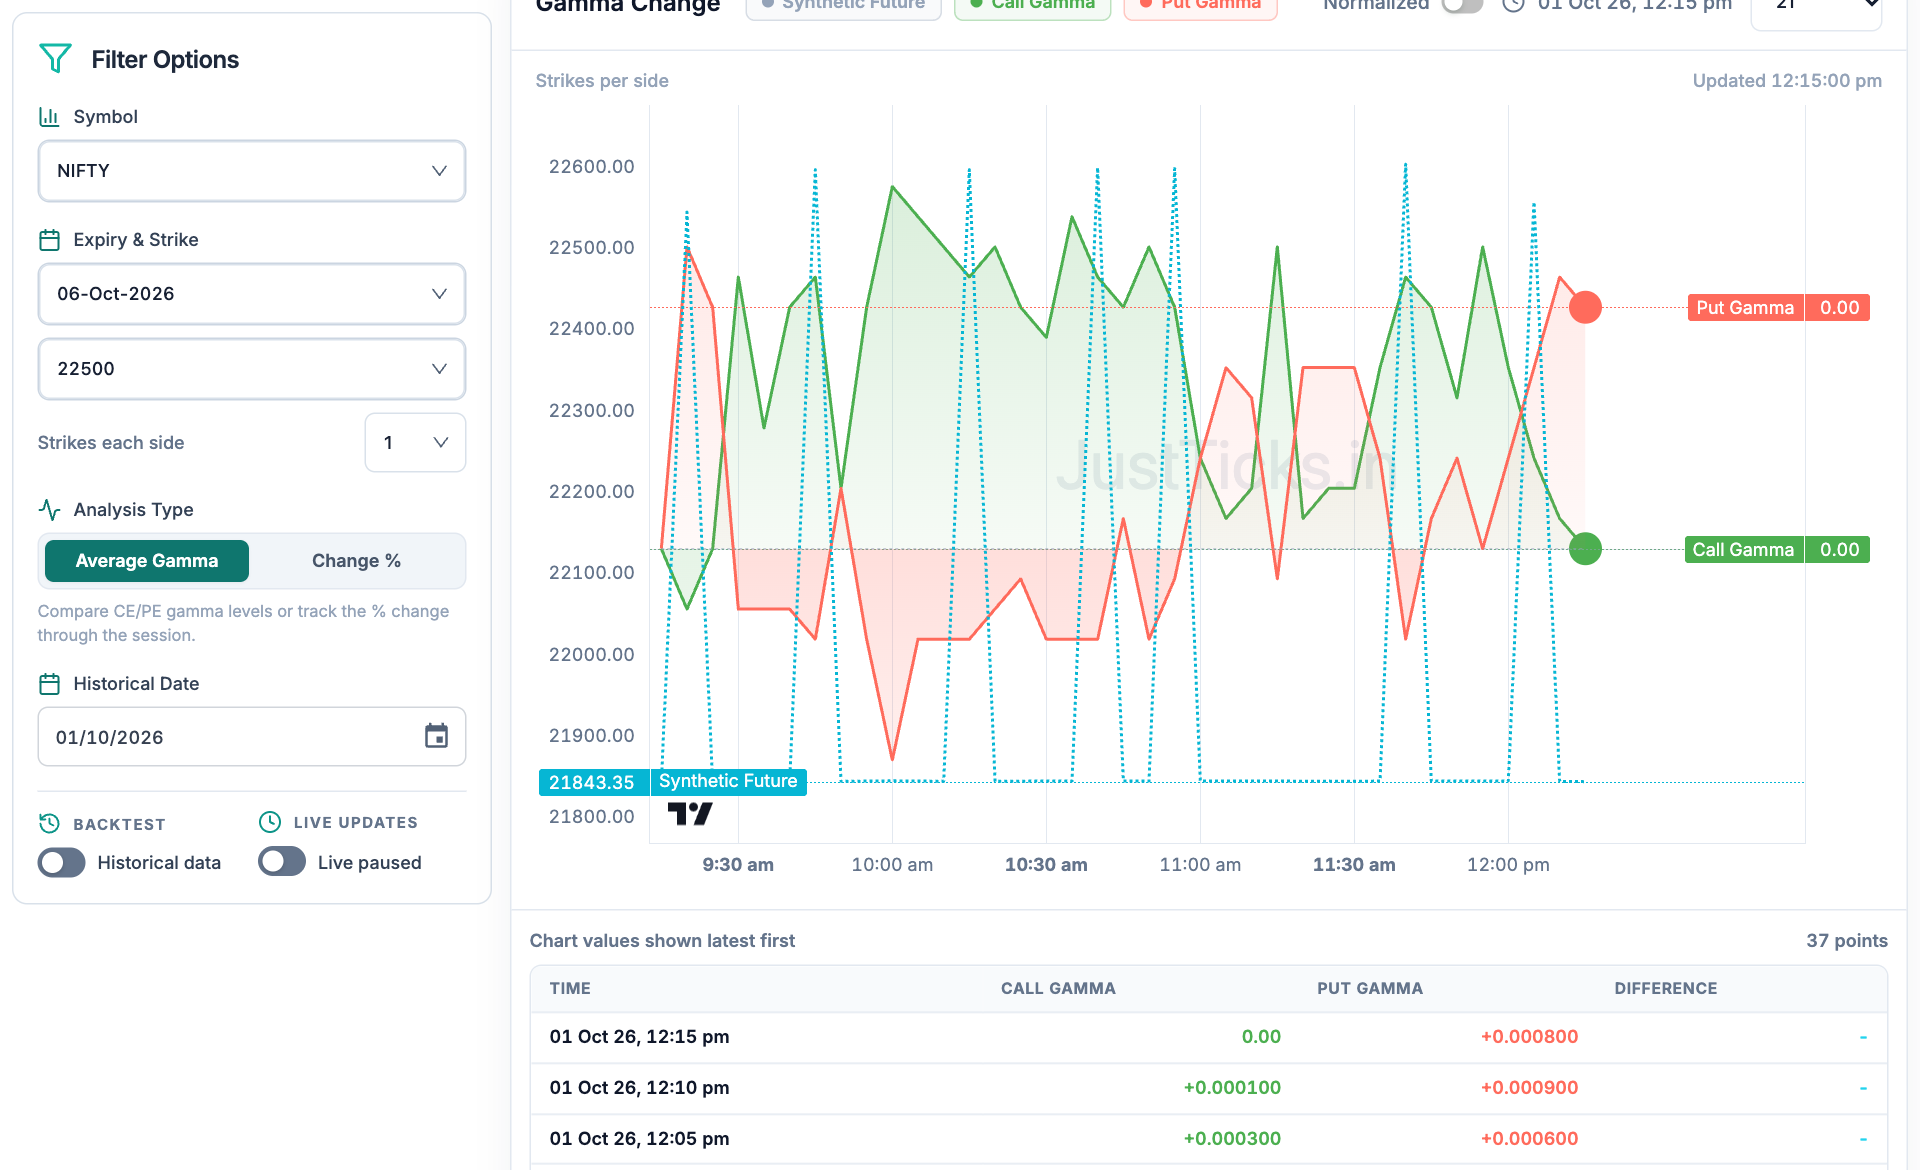Viewport: 1920px width, 1170px height.
Task: Click the +0.000300 call gamma value
Action: pos(1232,1139)
